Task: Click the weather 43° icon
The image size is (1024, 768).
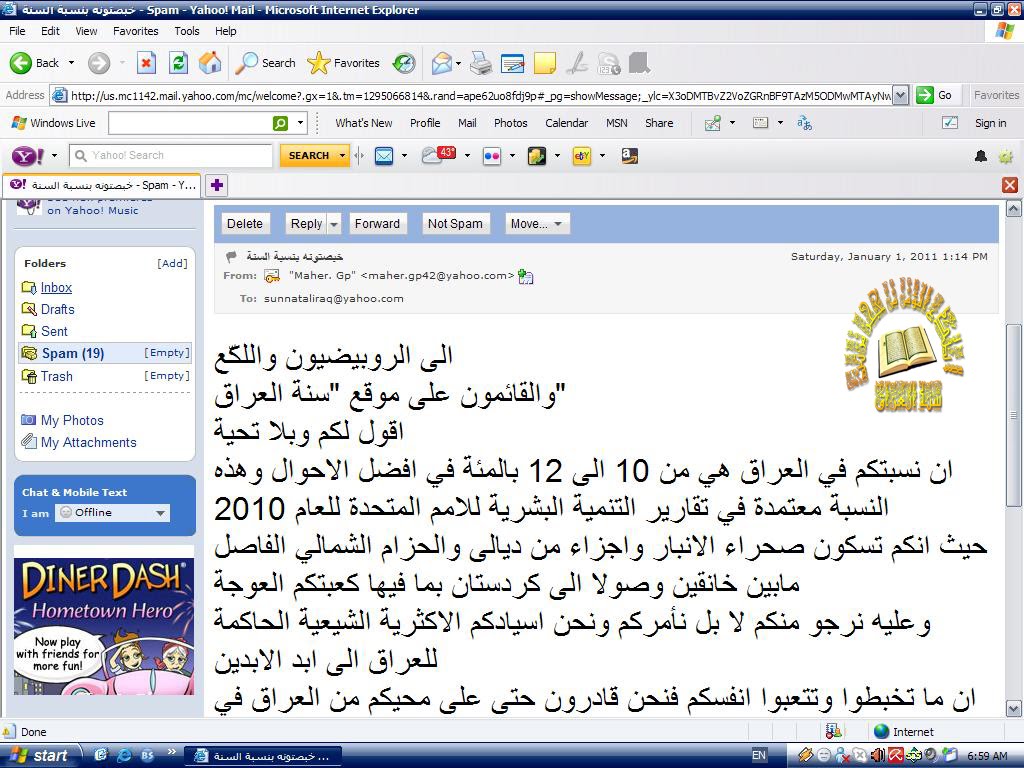Action: [439, 155]
